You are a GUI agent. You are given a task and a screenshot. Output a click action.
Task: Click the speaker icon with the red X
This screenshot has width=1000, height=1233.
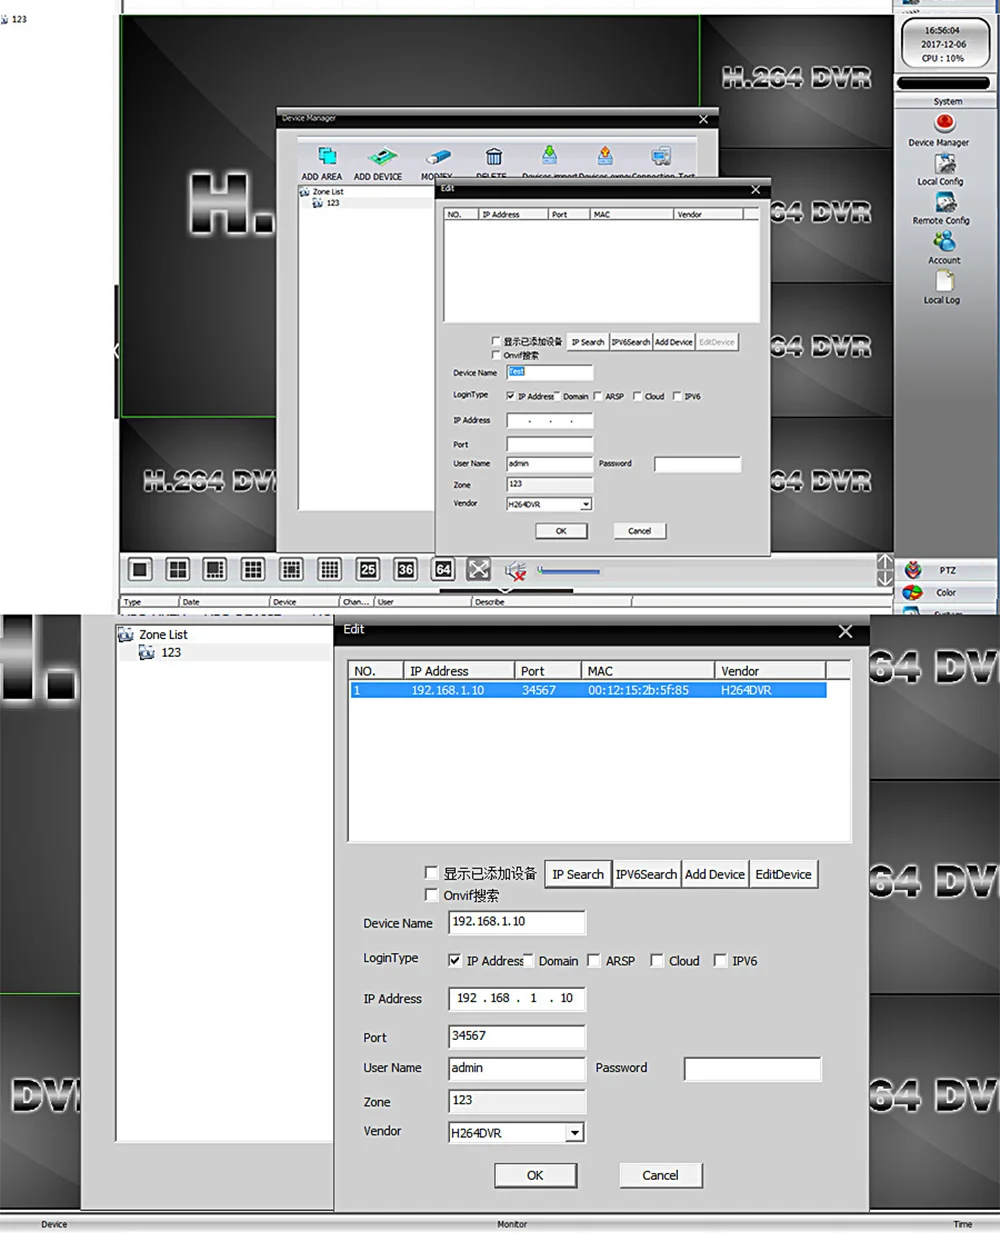point(515,571)
